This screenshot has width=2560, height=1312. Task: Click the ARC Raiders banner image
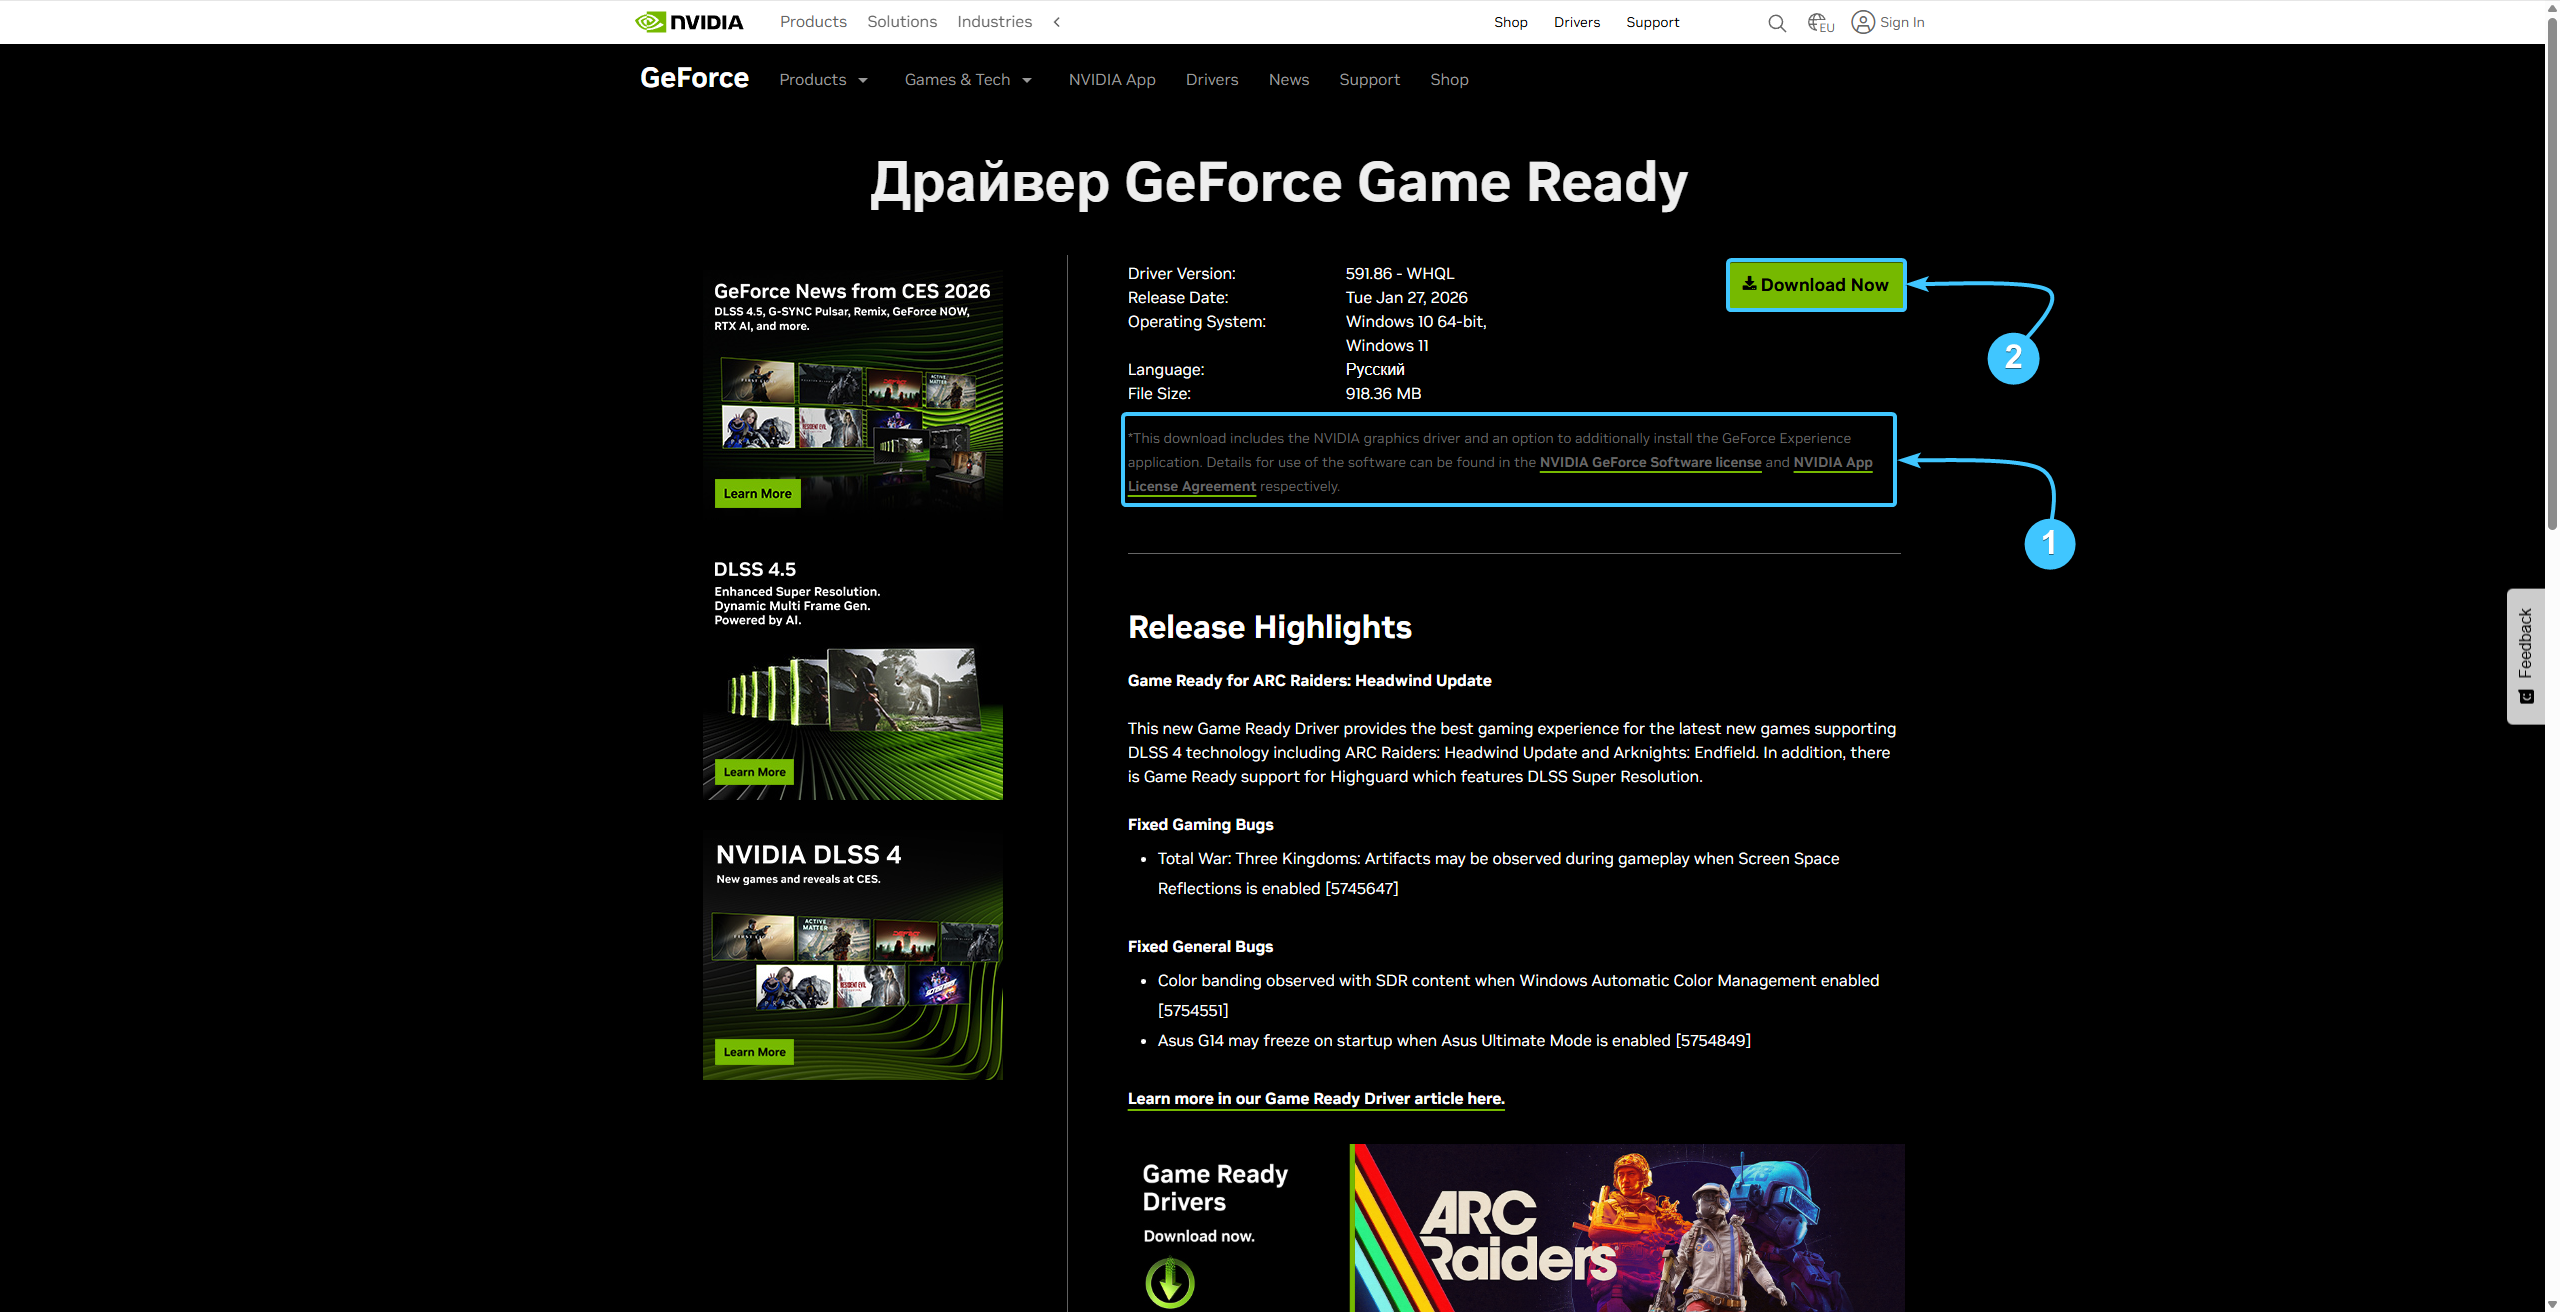(1626, 1228)
